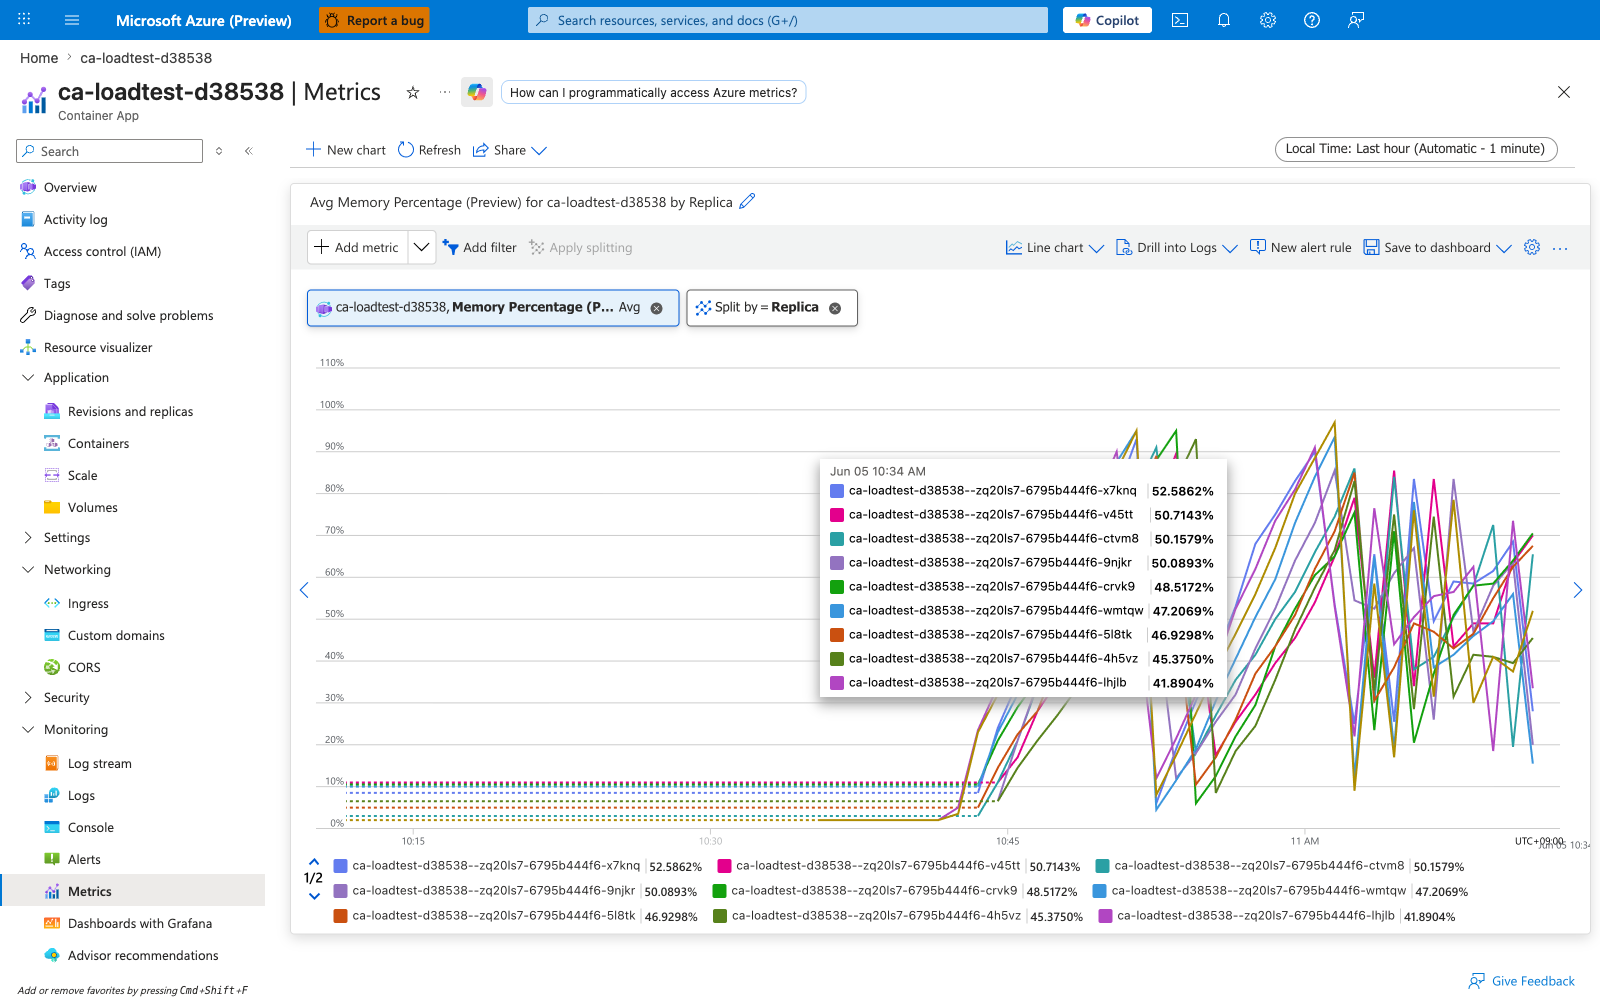Open the chart more options ellipsis
1600x1000 pixels.
(1560, 248)
